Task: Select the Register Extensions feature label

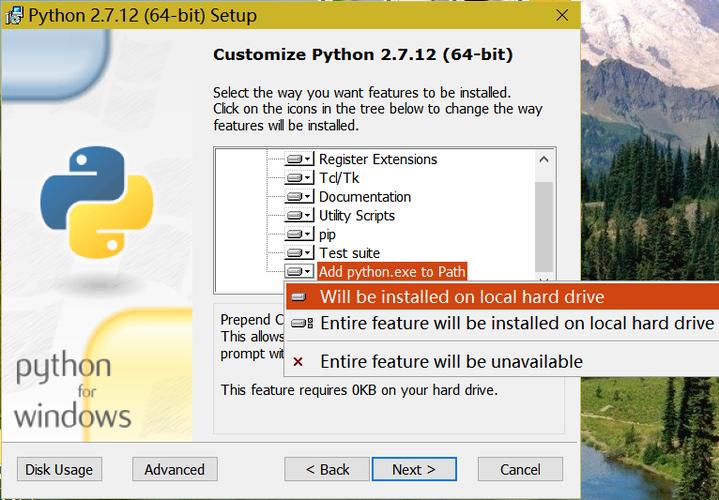Action: tap(378, 159)
